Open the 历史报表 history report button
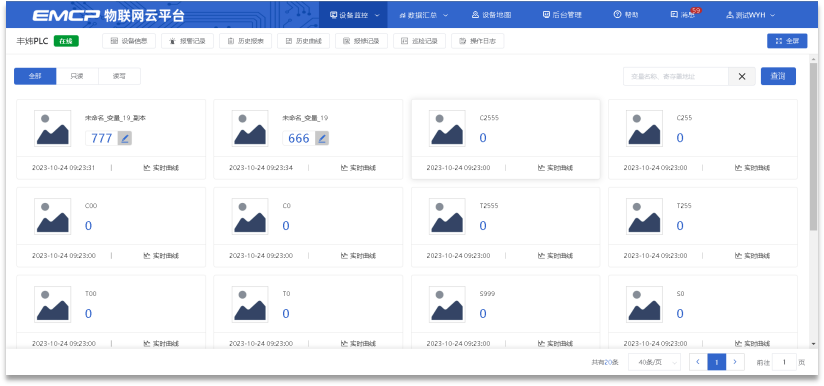The height and width of the screenshot is (386, 824). click(245, 41)
